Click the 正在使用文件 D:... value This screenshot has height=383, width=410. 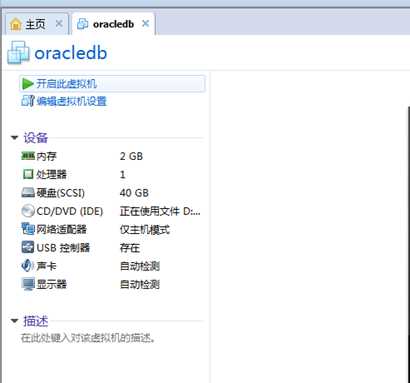coord(160,211)
